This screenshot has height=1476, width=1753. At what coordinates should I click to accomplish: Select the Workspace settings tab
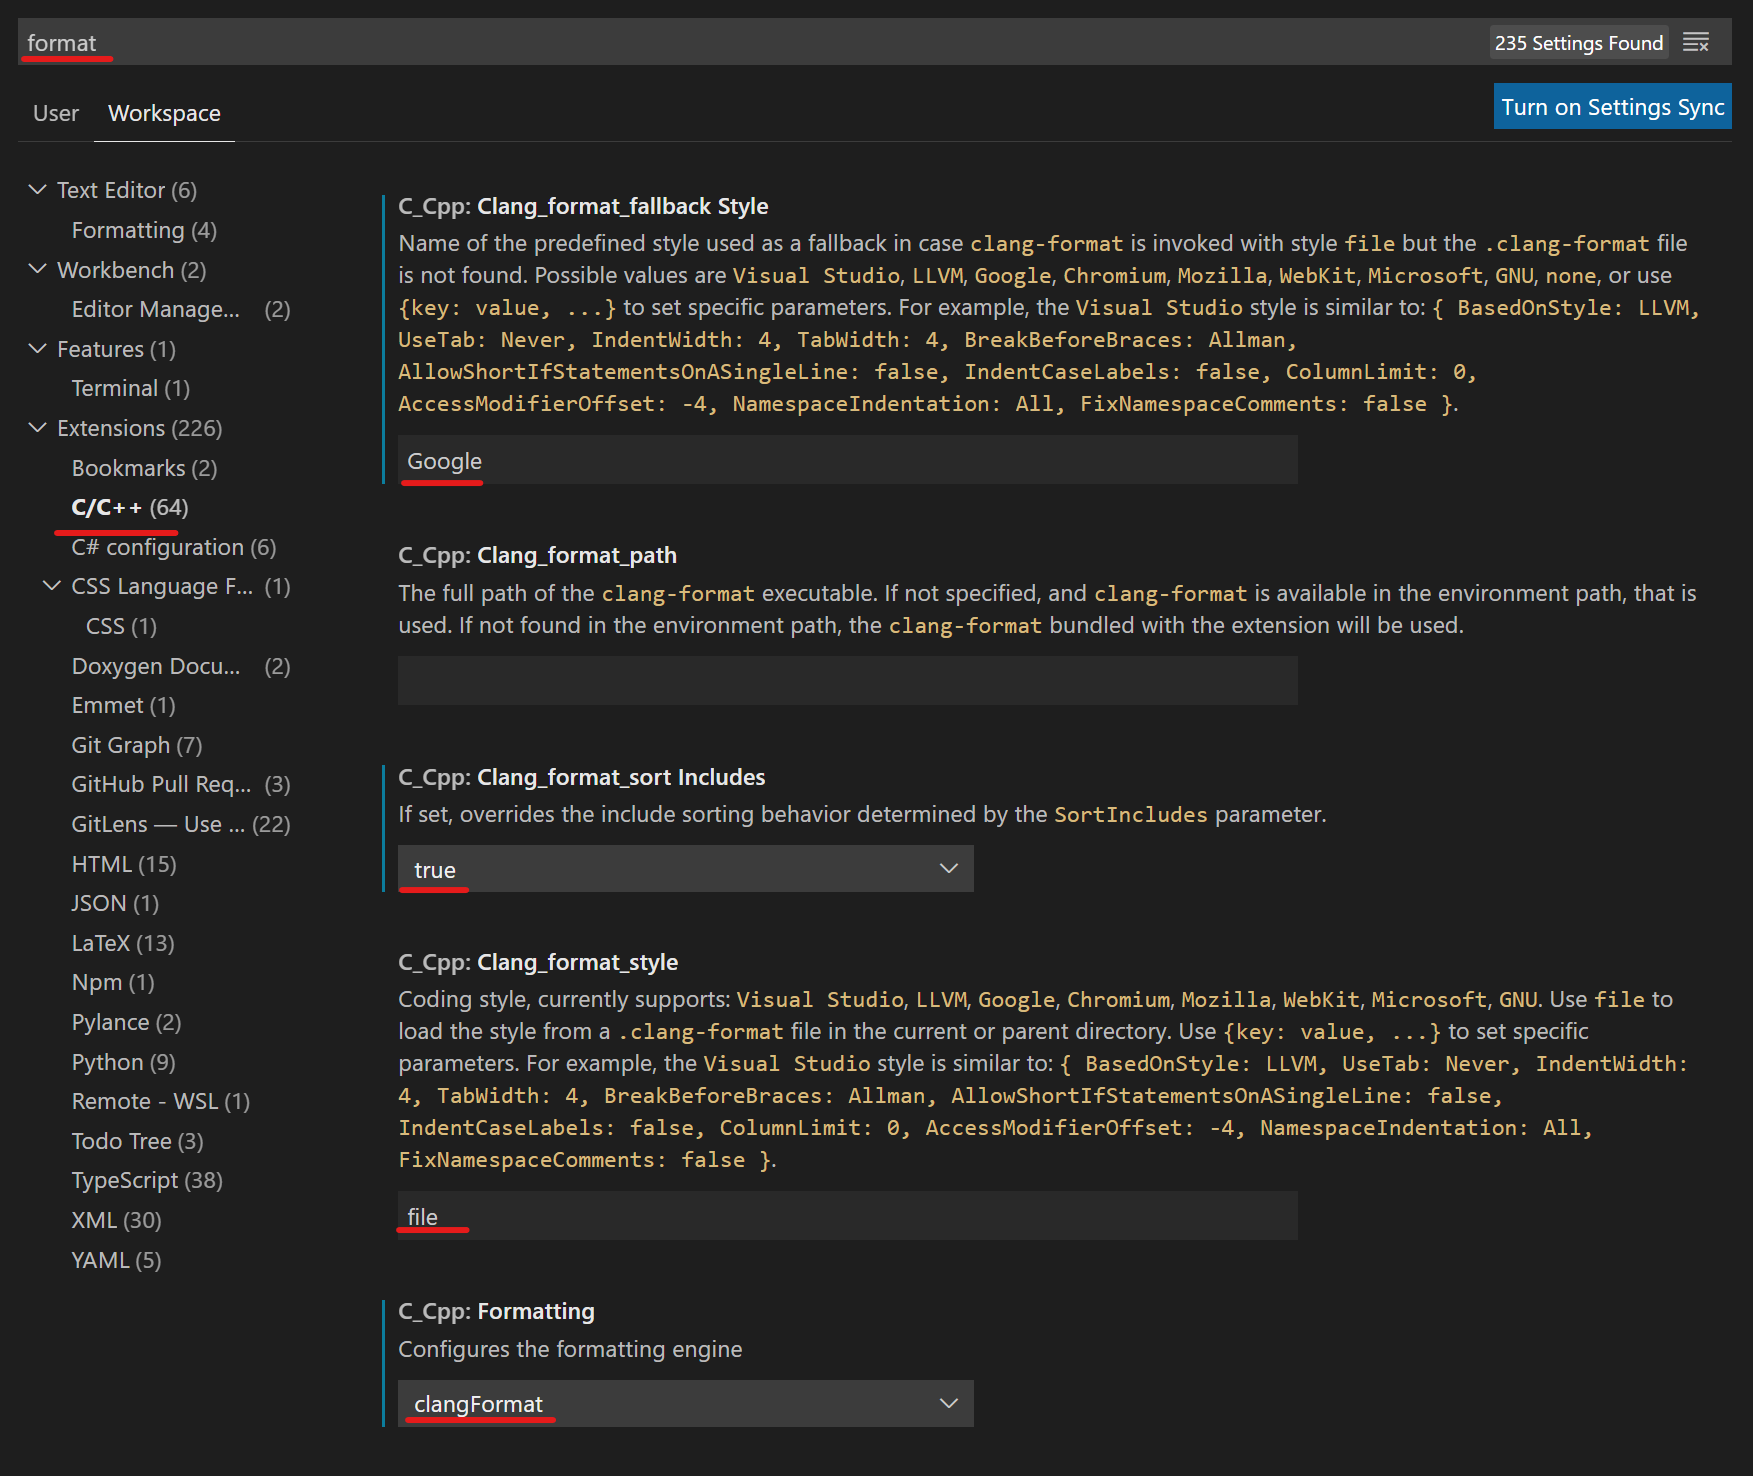164,114
